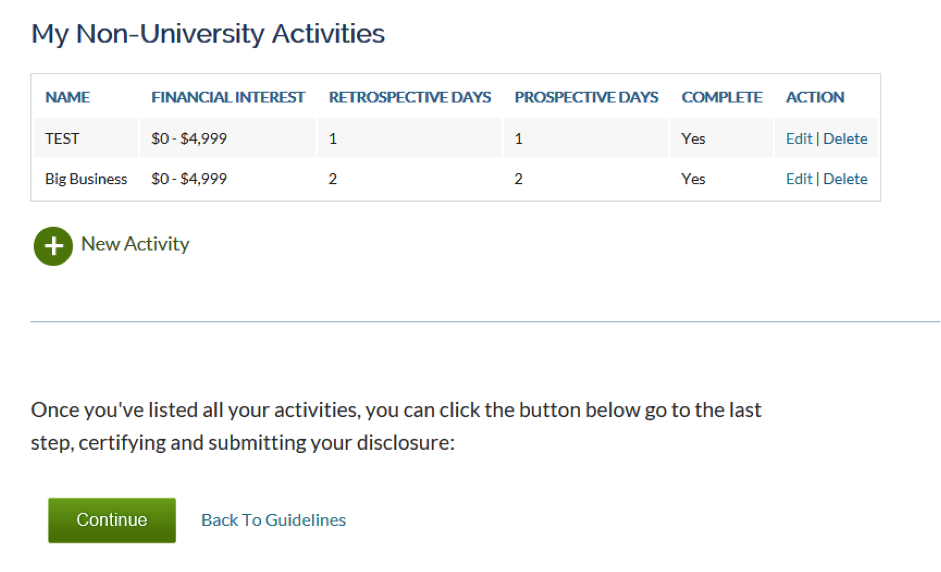Click the Big Business name cell
Screen dimensions: 941x572
click(x=86, y=179)
